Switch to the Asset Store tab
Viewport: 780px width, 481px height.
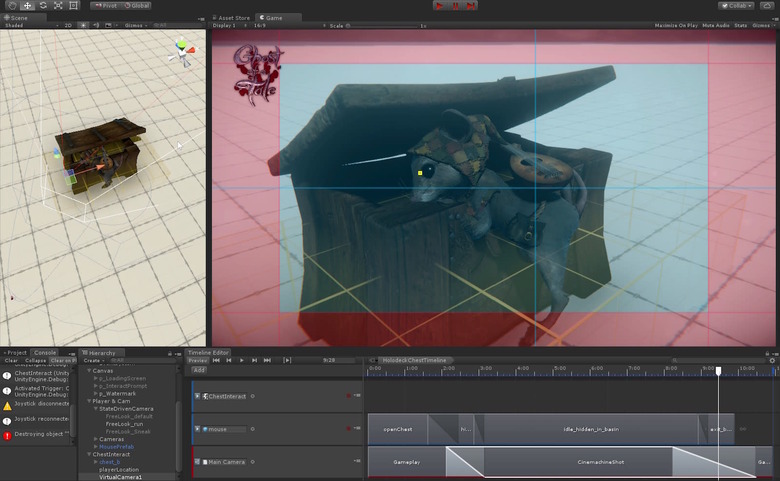tap(234, 18)
